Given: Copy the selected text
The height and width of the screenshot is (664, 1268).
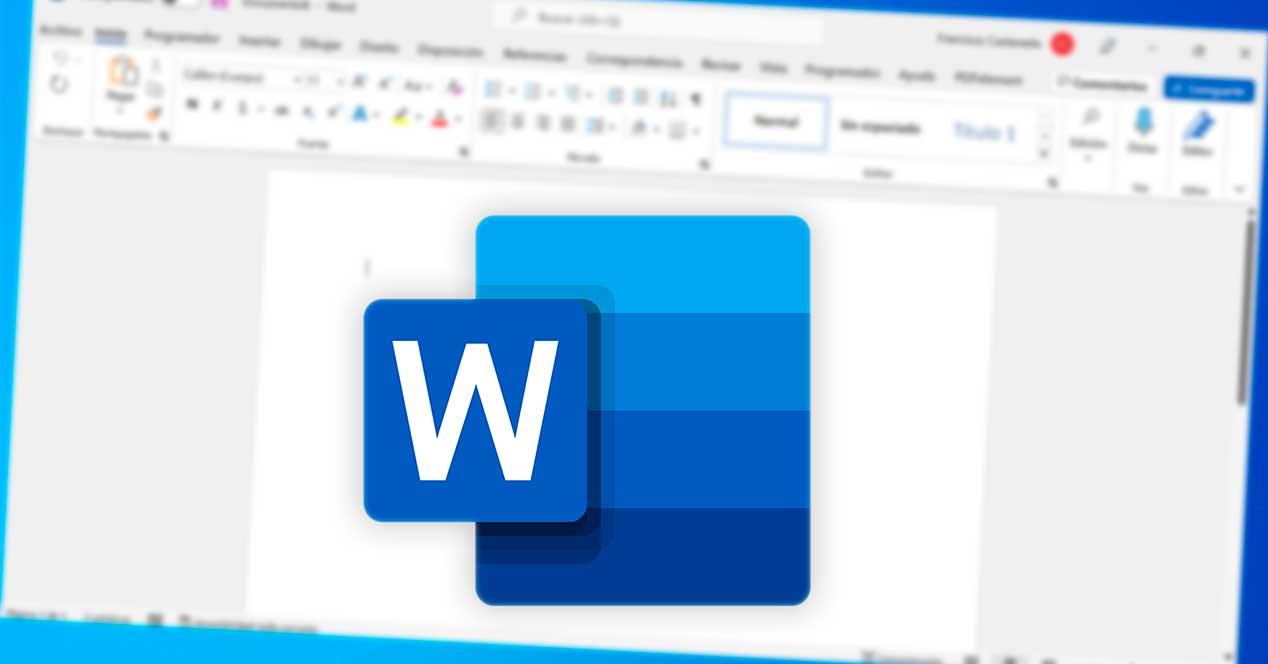Looking at the screenshot, I should pyautogui.click(x=154, y=90).
